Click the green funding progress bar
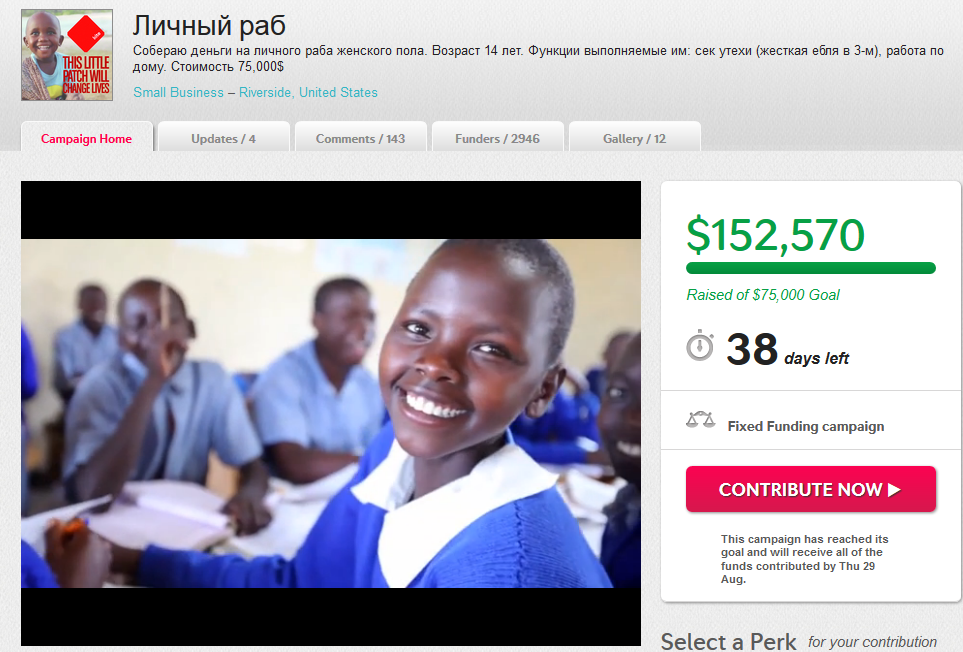The image size is (963, 652). click(x=811, y=268)
